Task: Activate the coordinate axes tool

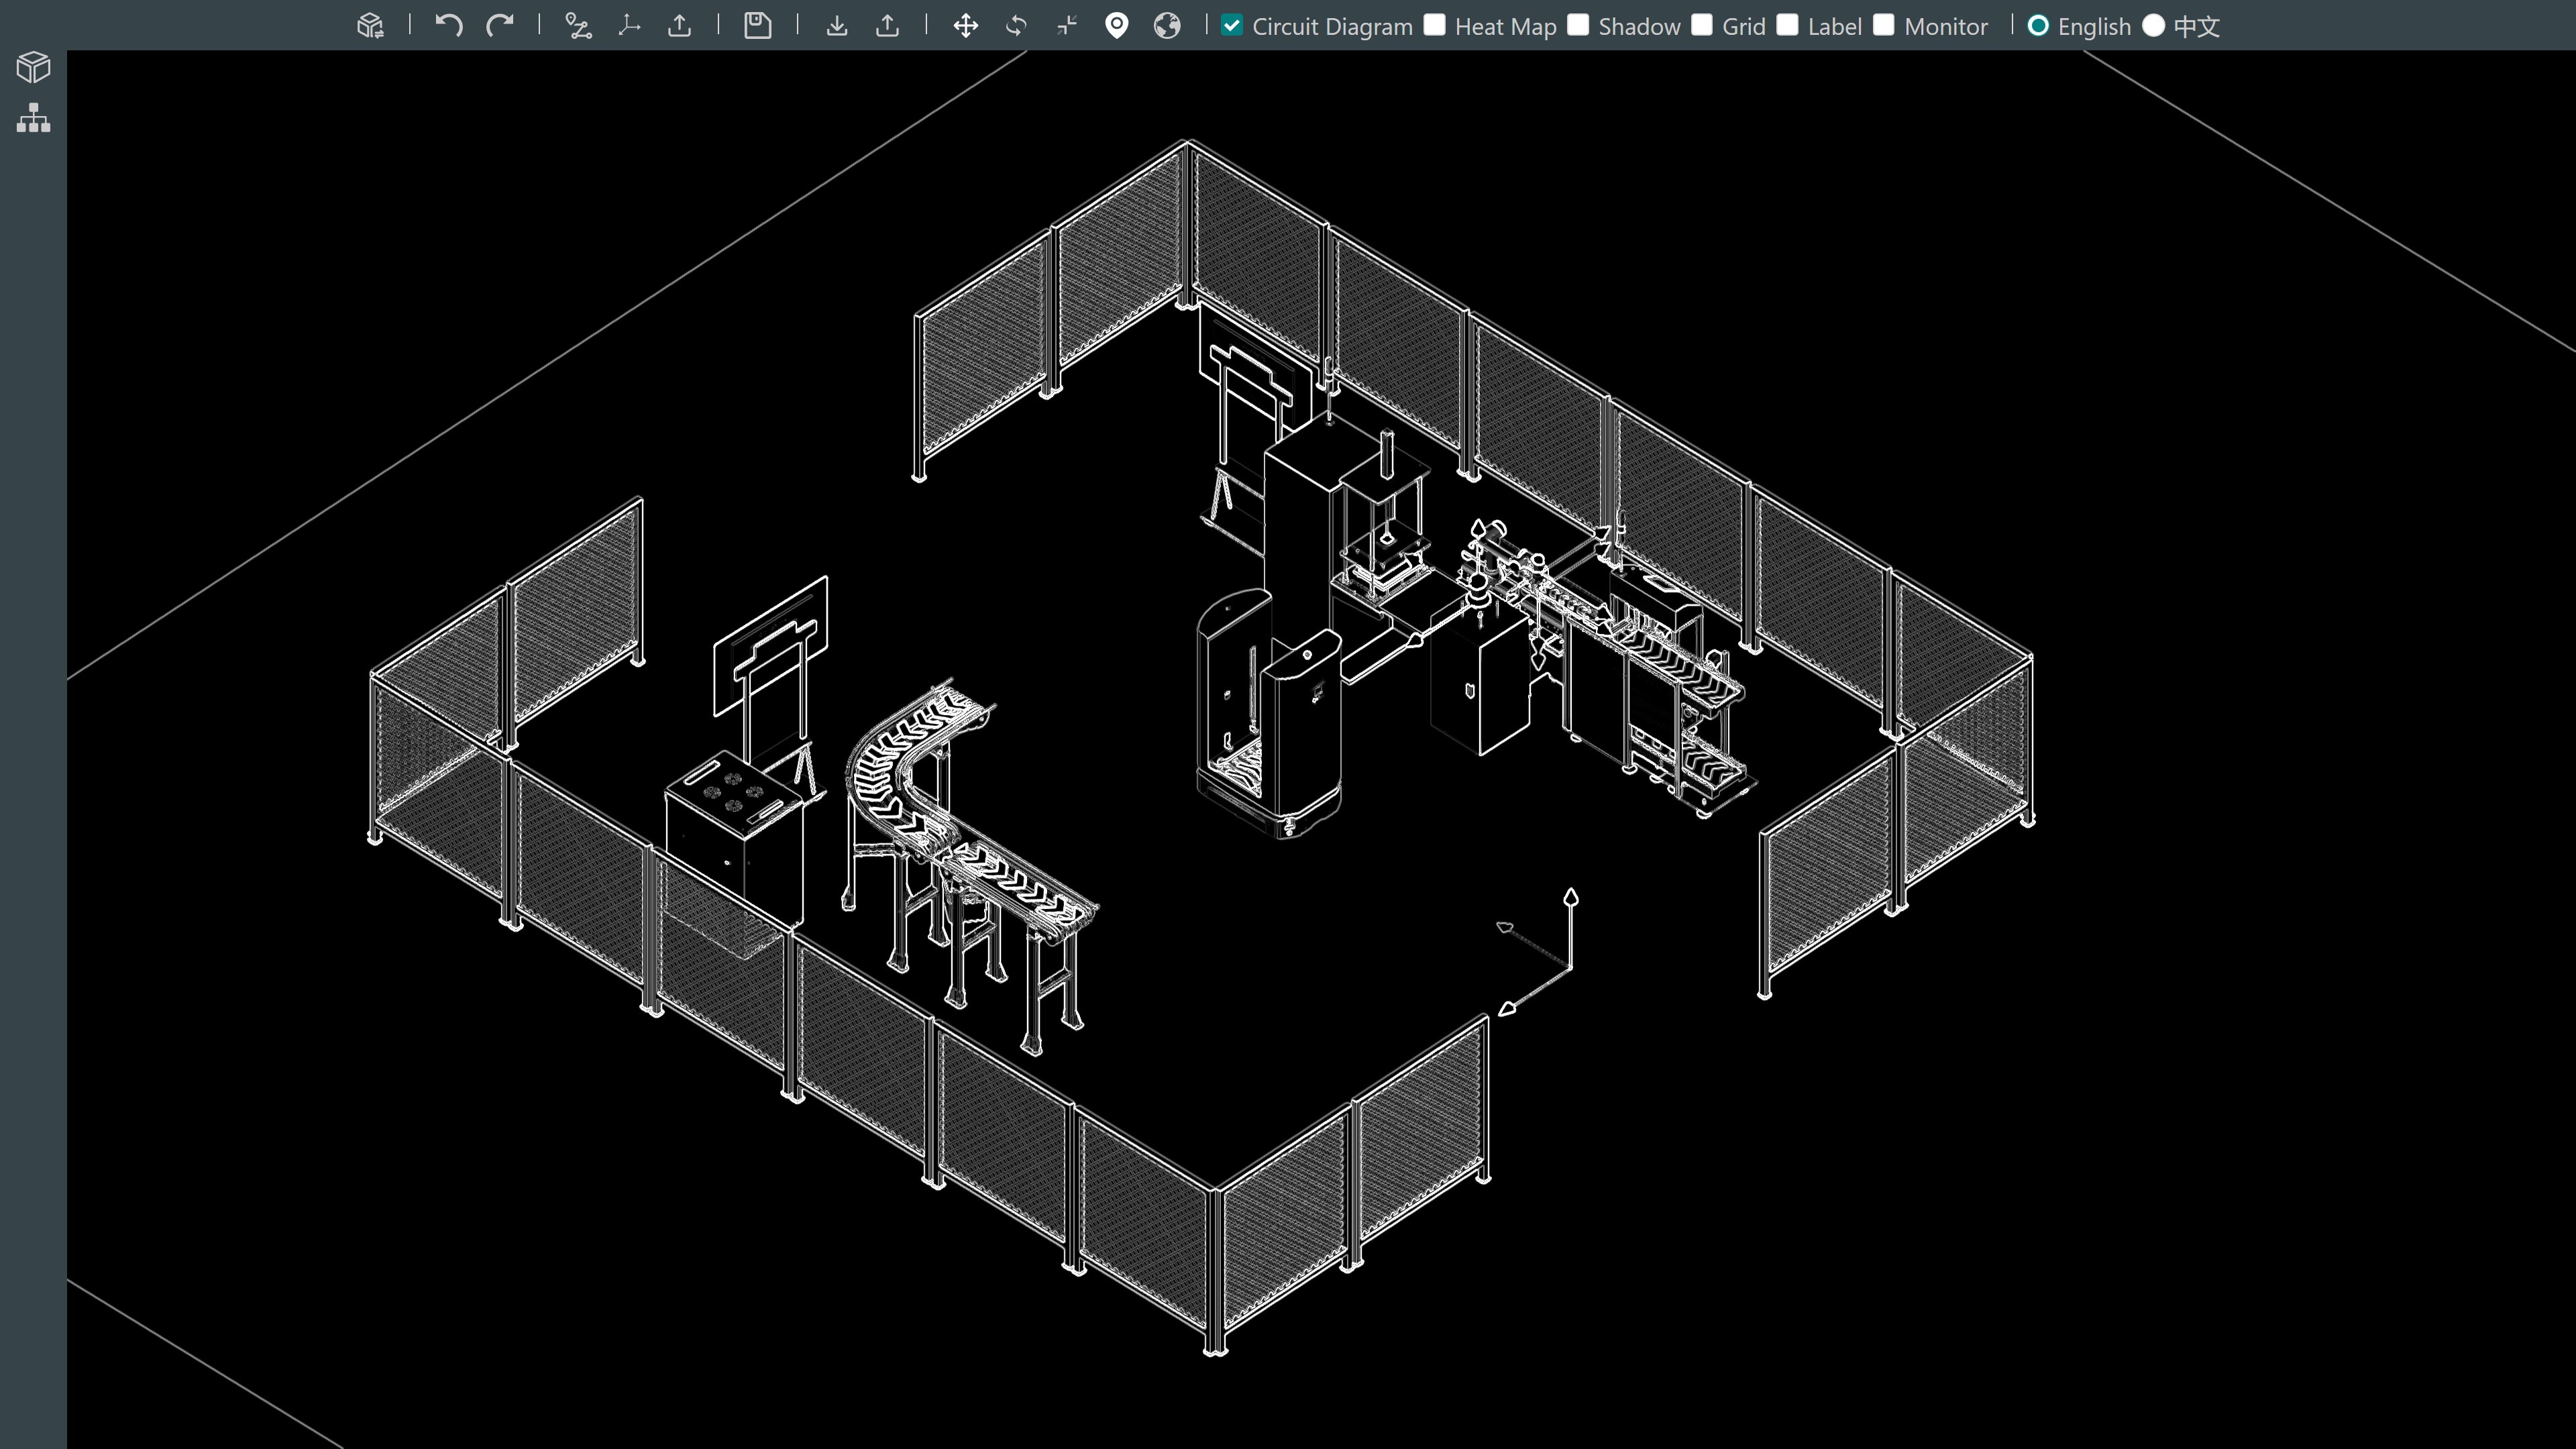Action: click(x=629, y=26)
